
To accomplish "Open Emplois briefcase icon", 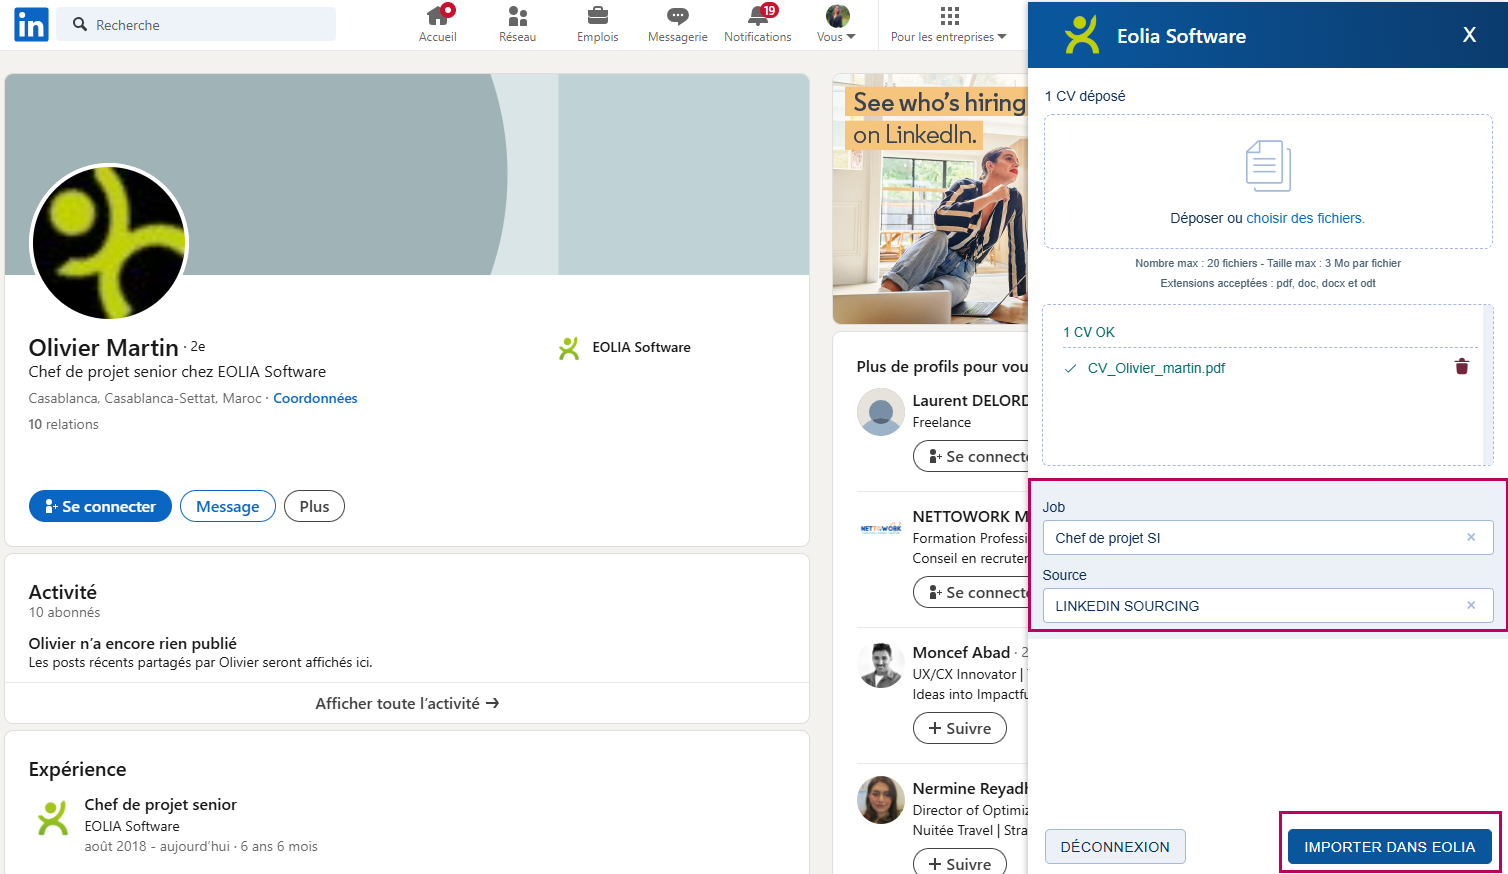I will 597,16.
